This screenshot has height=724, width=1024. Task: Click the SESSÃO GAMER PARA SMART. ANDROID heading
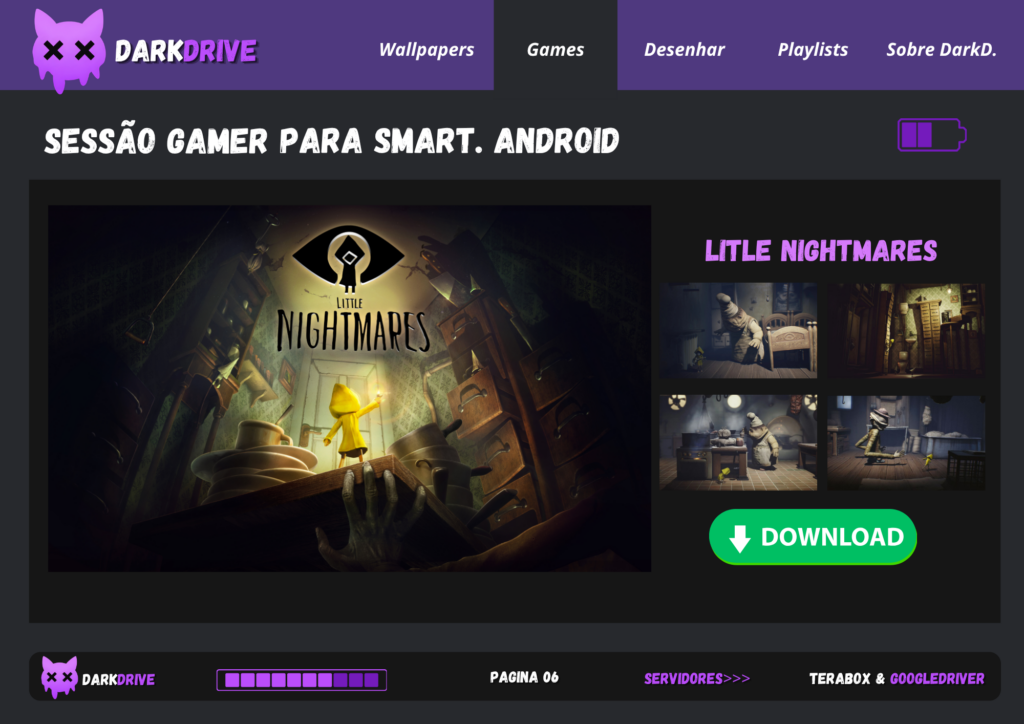point(332,140)
